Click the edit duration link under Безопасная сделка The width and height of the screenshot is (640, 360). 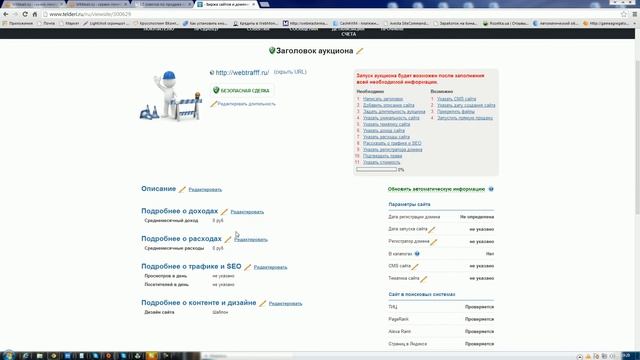(246, 104)
